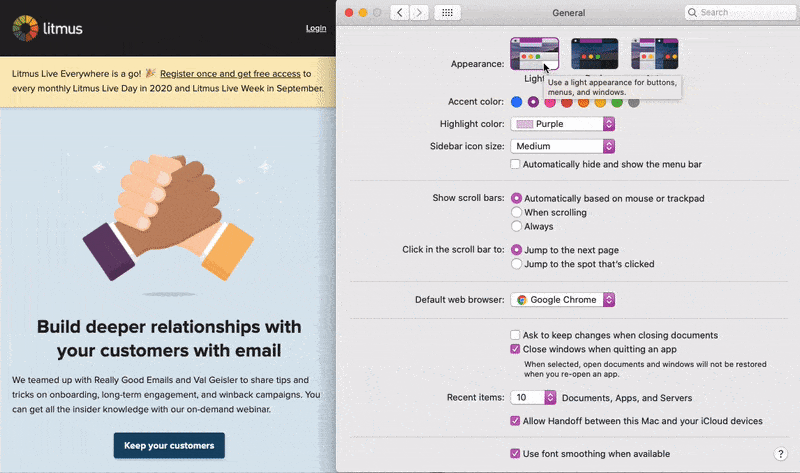This screenshot has height=473, width=800.
Task: Go back with the toolbar back arrow
Action: [x=400, y=13]
